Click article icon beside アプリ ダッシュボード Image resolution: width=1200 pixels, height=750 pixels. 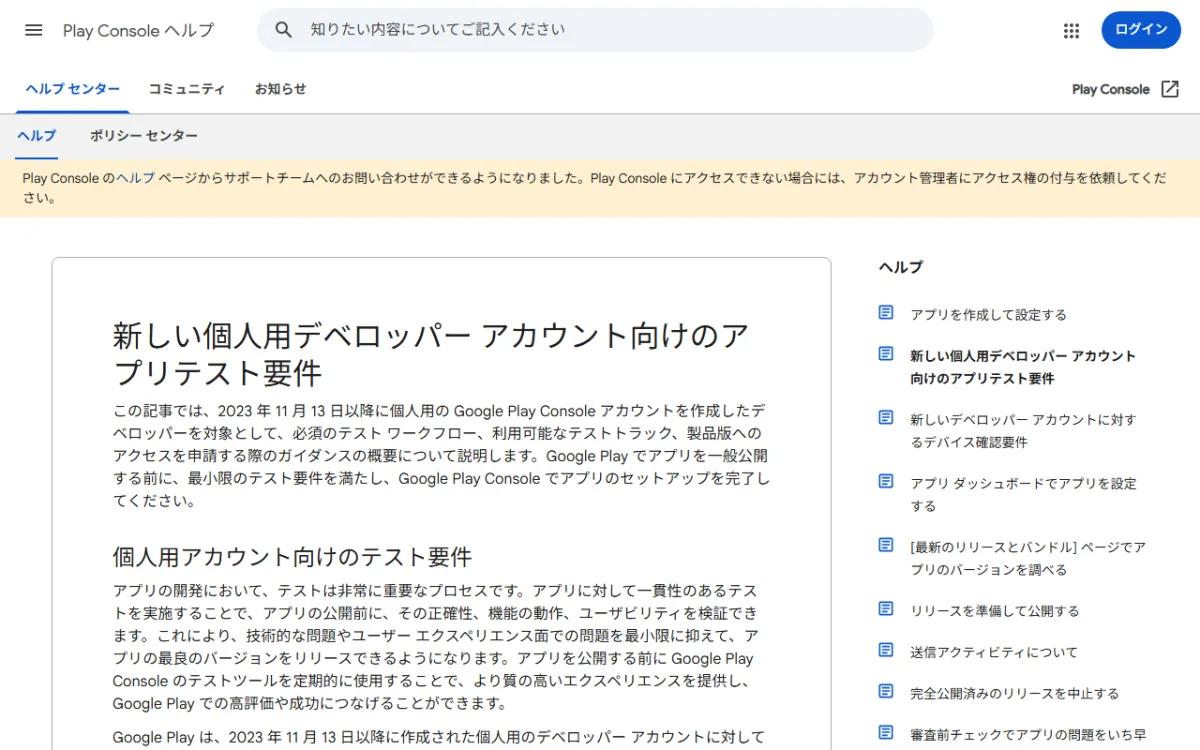pyautogui.click(x=886, y=481)
